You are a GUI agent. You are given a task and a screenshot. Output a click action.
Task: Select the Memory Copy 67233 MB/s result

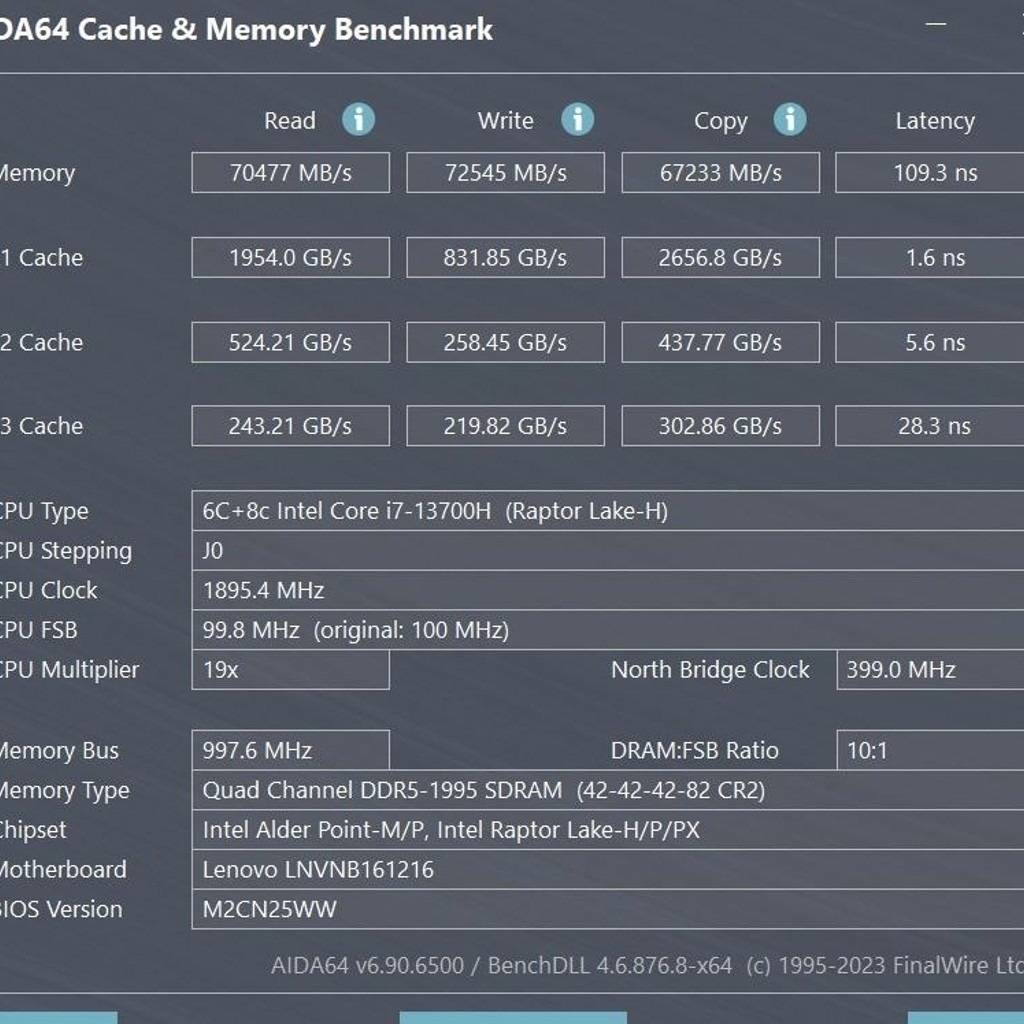tap(720, 173)
